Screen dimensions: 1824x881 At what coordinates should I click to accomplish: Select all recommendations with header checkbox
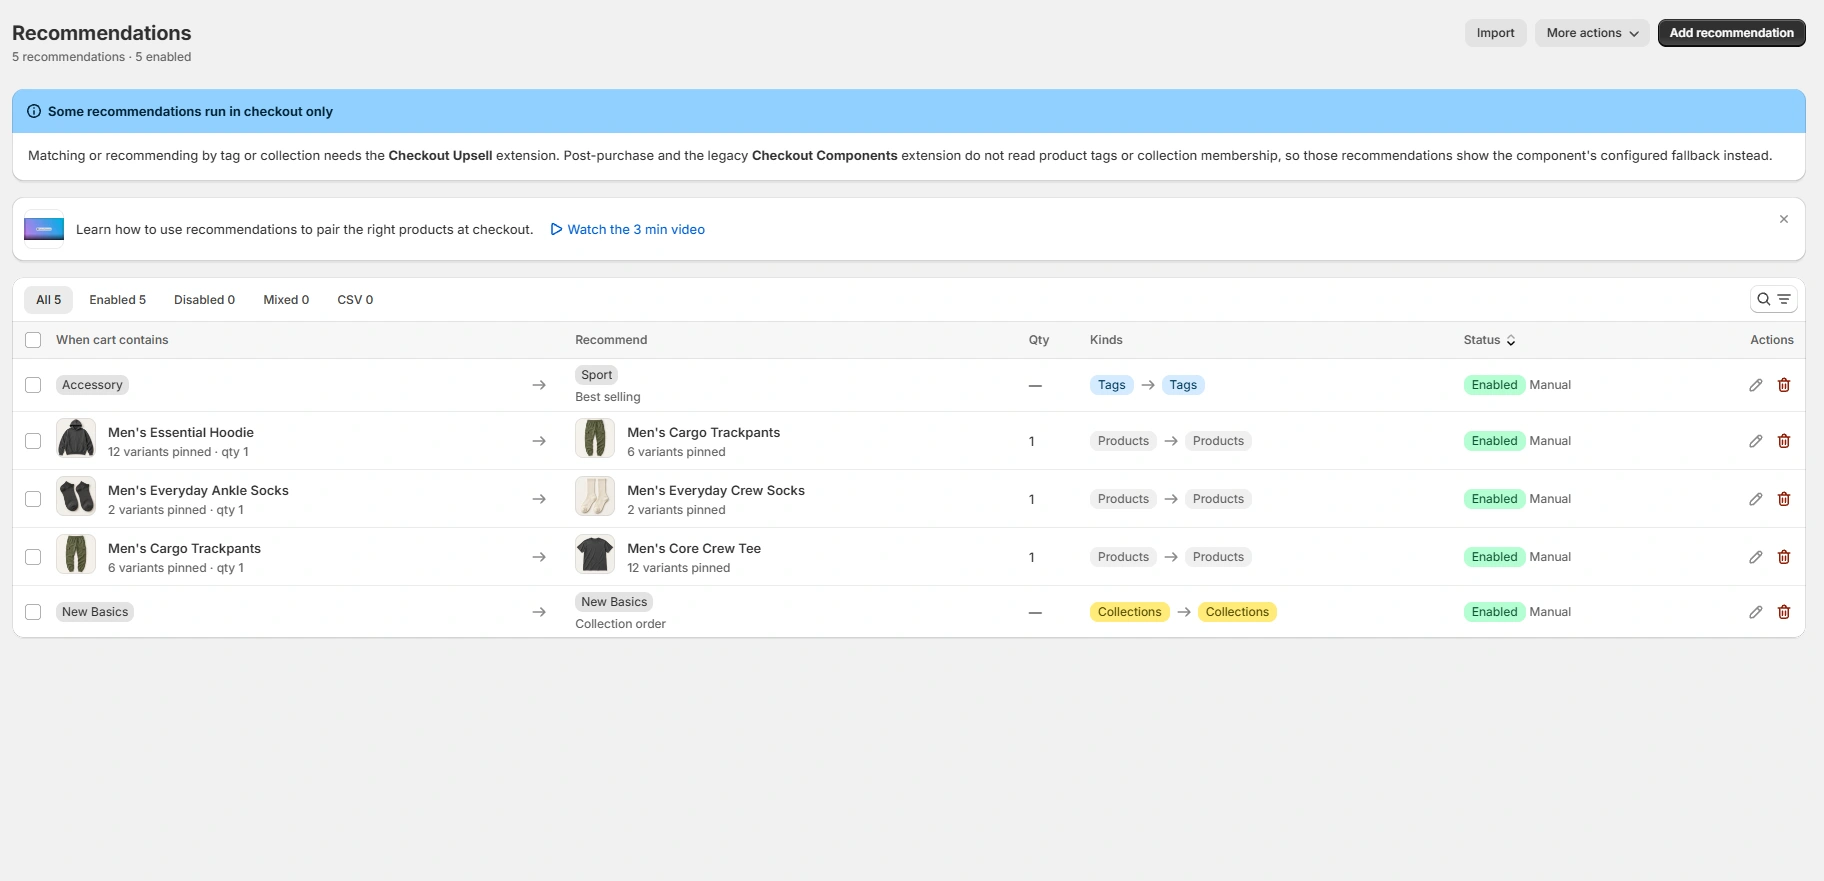click(33, 340)
